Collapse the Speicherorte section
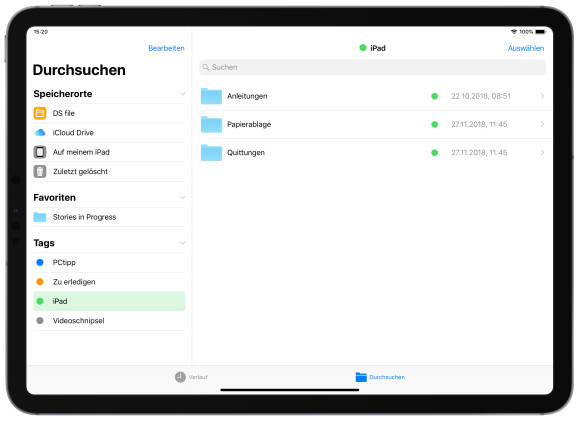Viewport: 580px width, 421px height. [182, 94]
